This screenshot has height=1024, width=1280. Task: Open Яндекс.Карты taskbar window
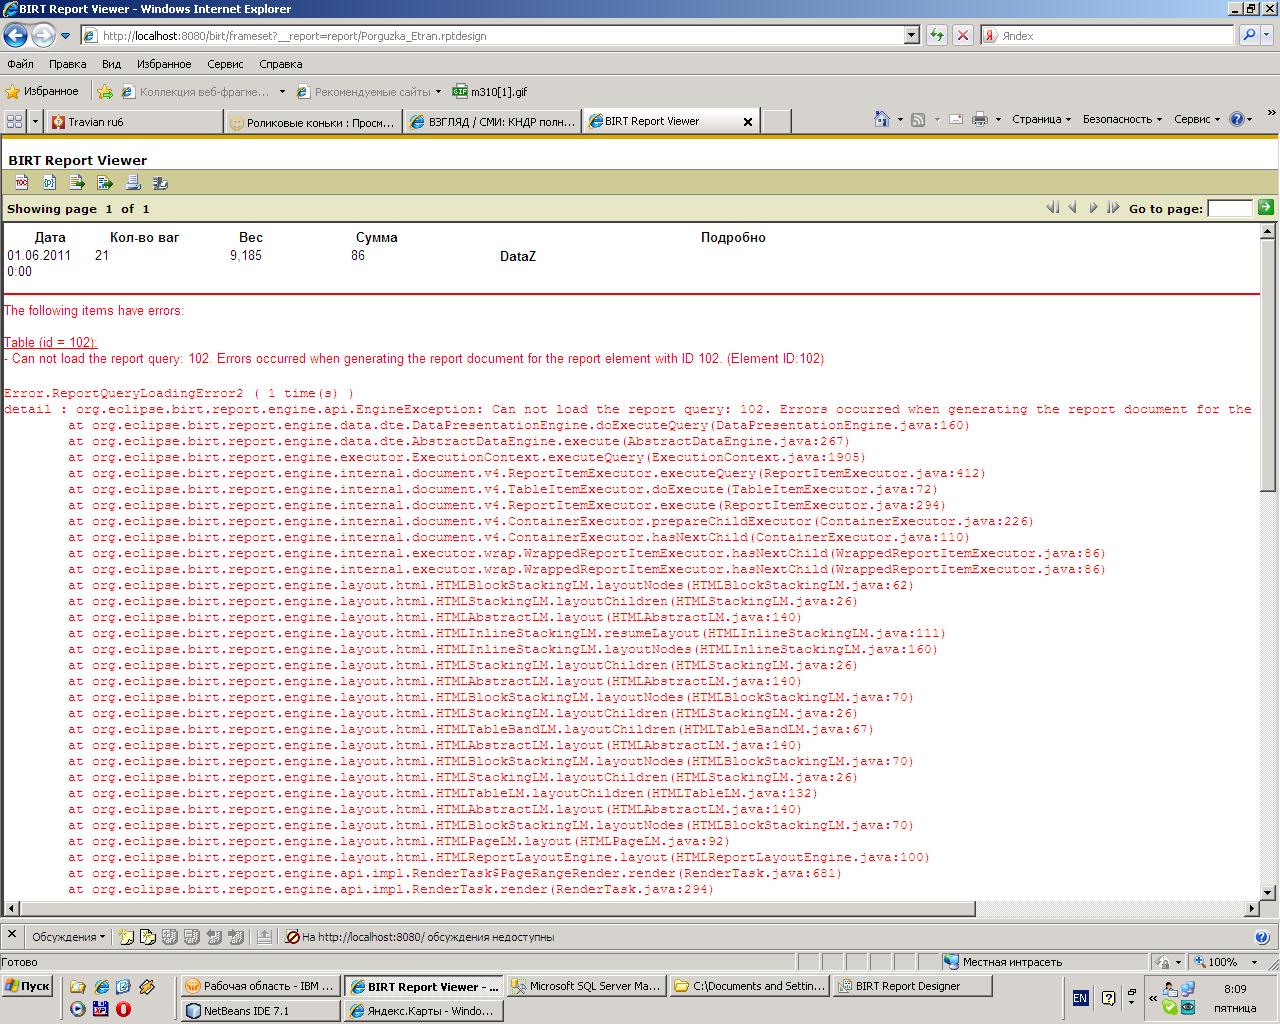tap(423, 1011)
